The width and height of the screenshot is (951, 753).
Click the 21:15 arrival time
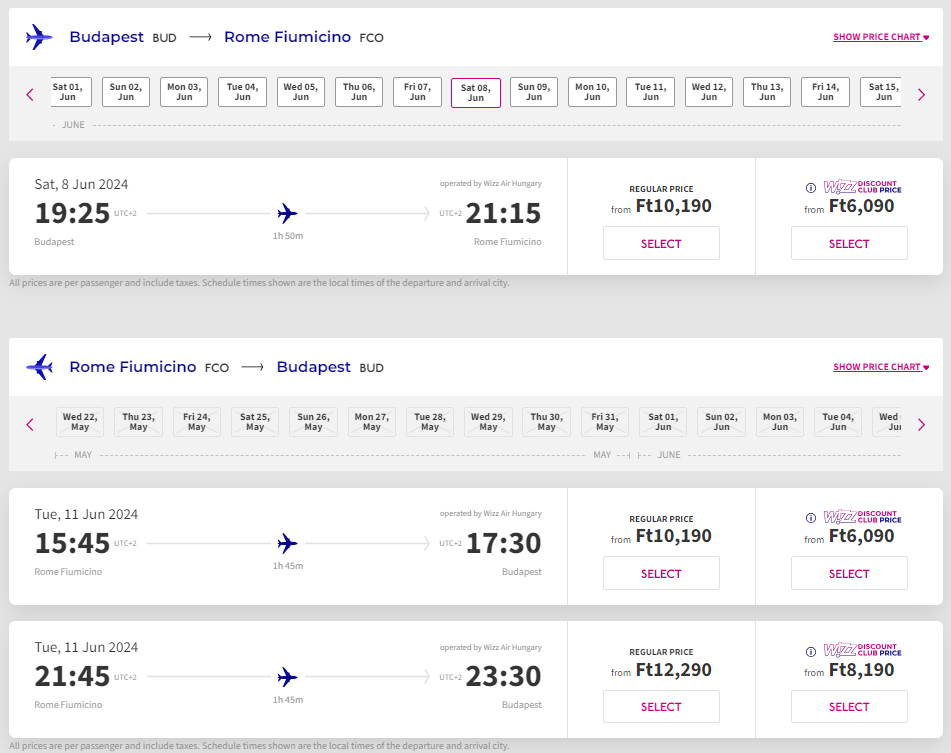tap(503, 213)
